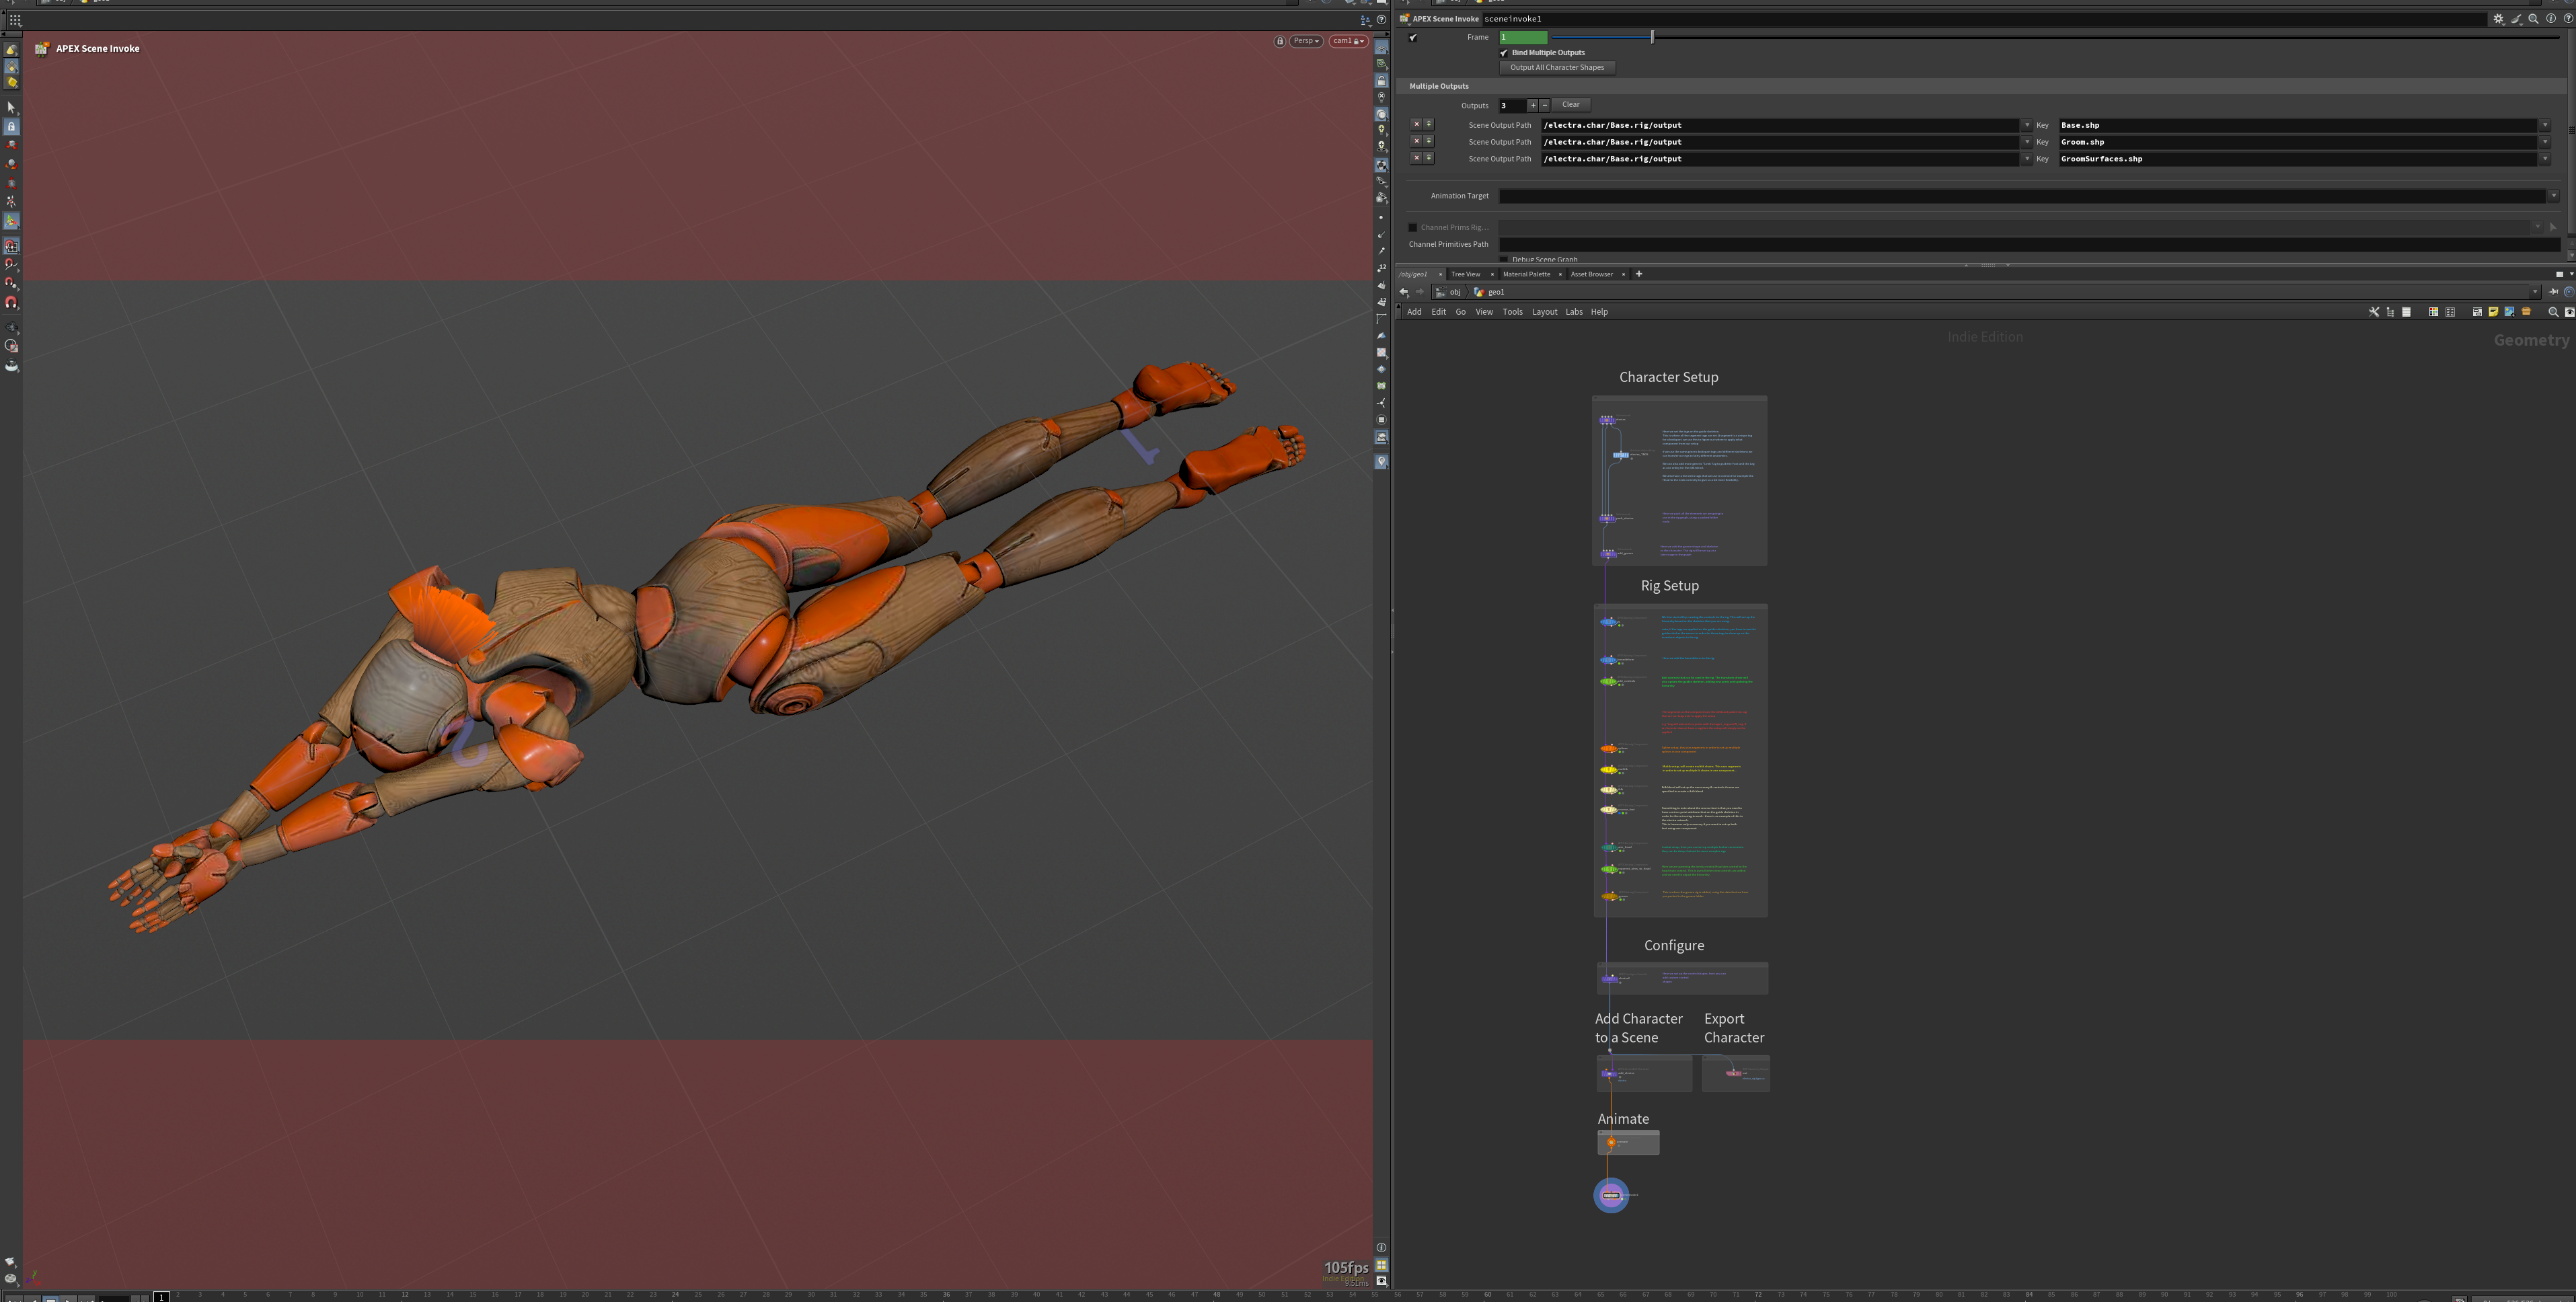Activate the Move tool in viewport toolbar
The width and height of the screenshot is (2576, 1302).
[x=11, y=145]
